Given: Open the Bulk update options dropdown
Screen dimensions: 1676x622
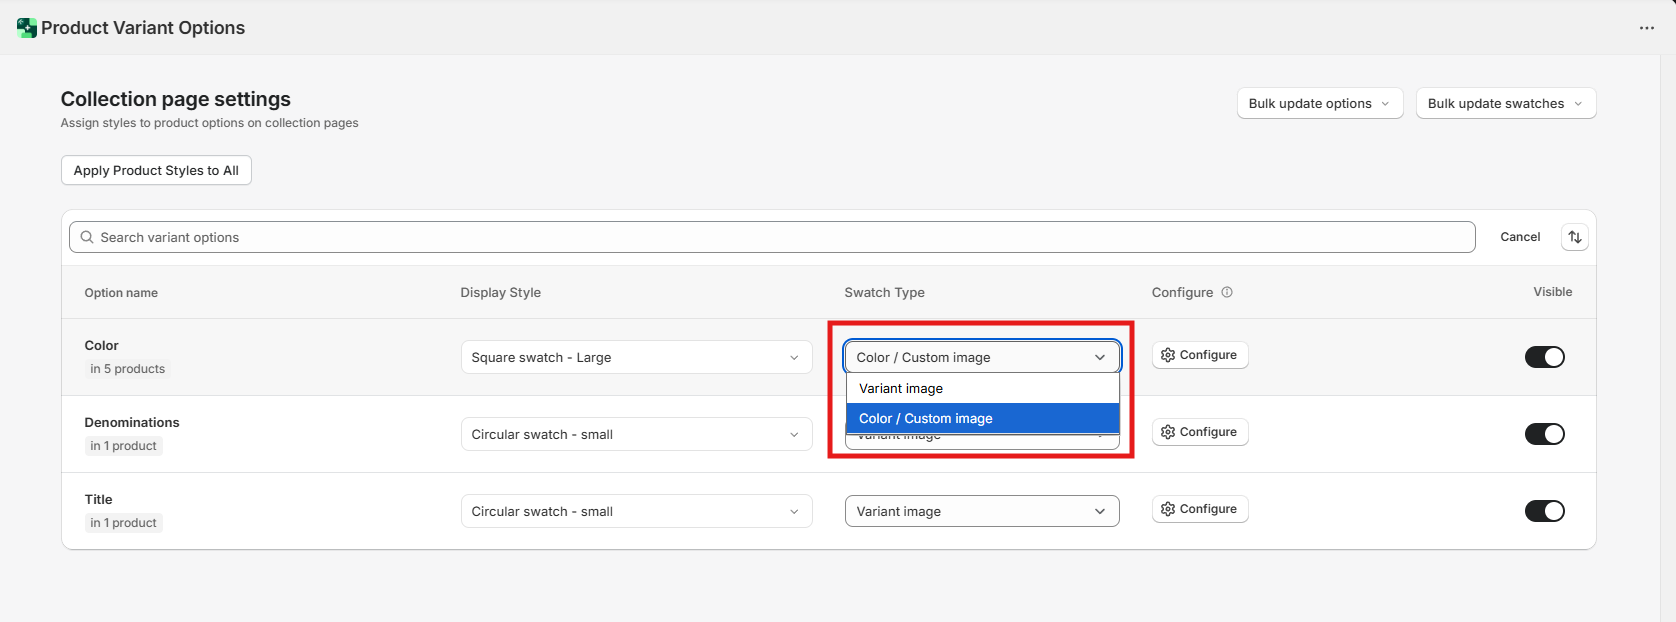Looking at the screenshot, I should point(1319,103).
